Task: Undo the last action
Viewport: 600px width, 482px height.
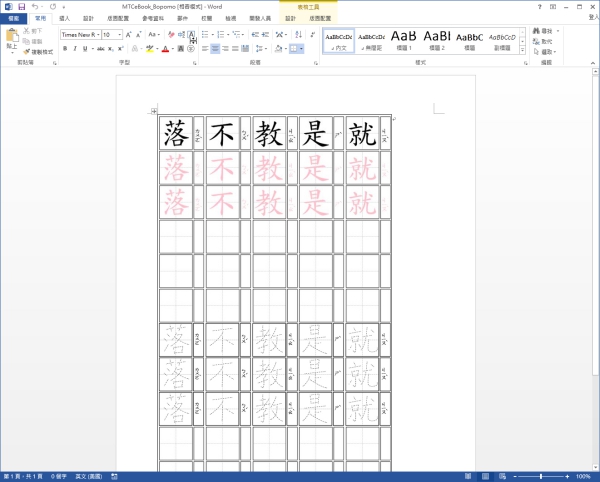Action: point(35,7)
